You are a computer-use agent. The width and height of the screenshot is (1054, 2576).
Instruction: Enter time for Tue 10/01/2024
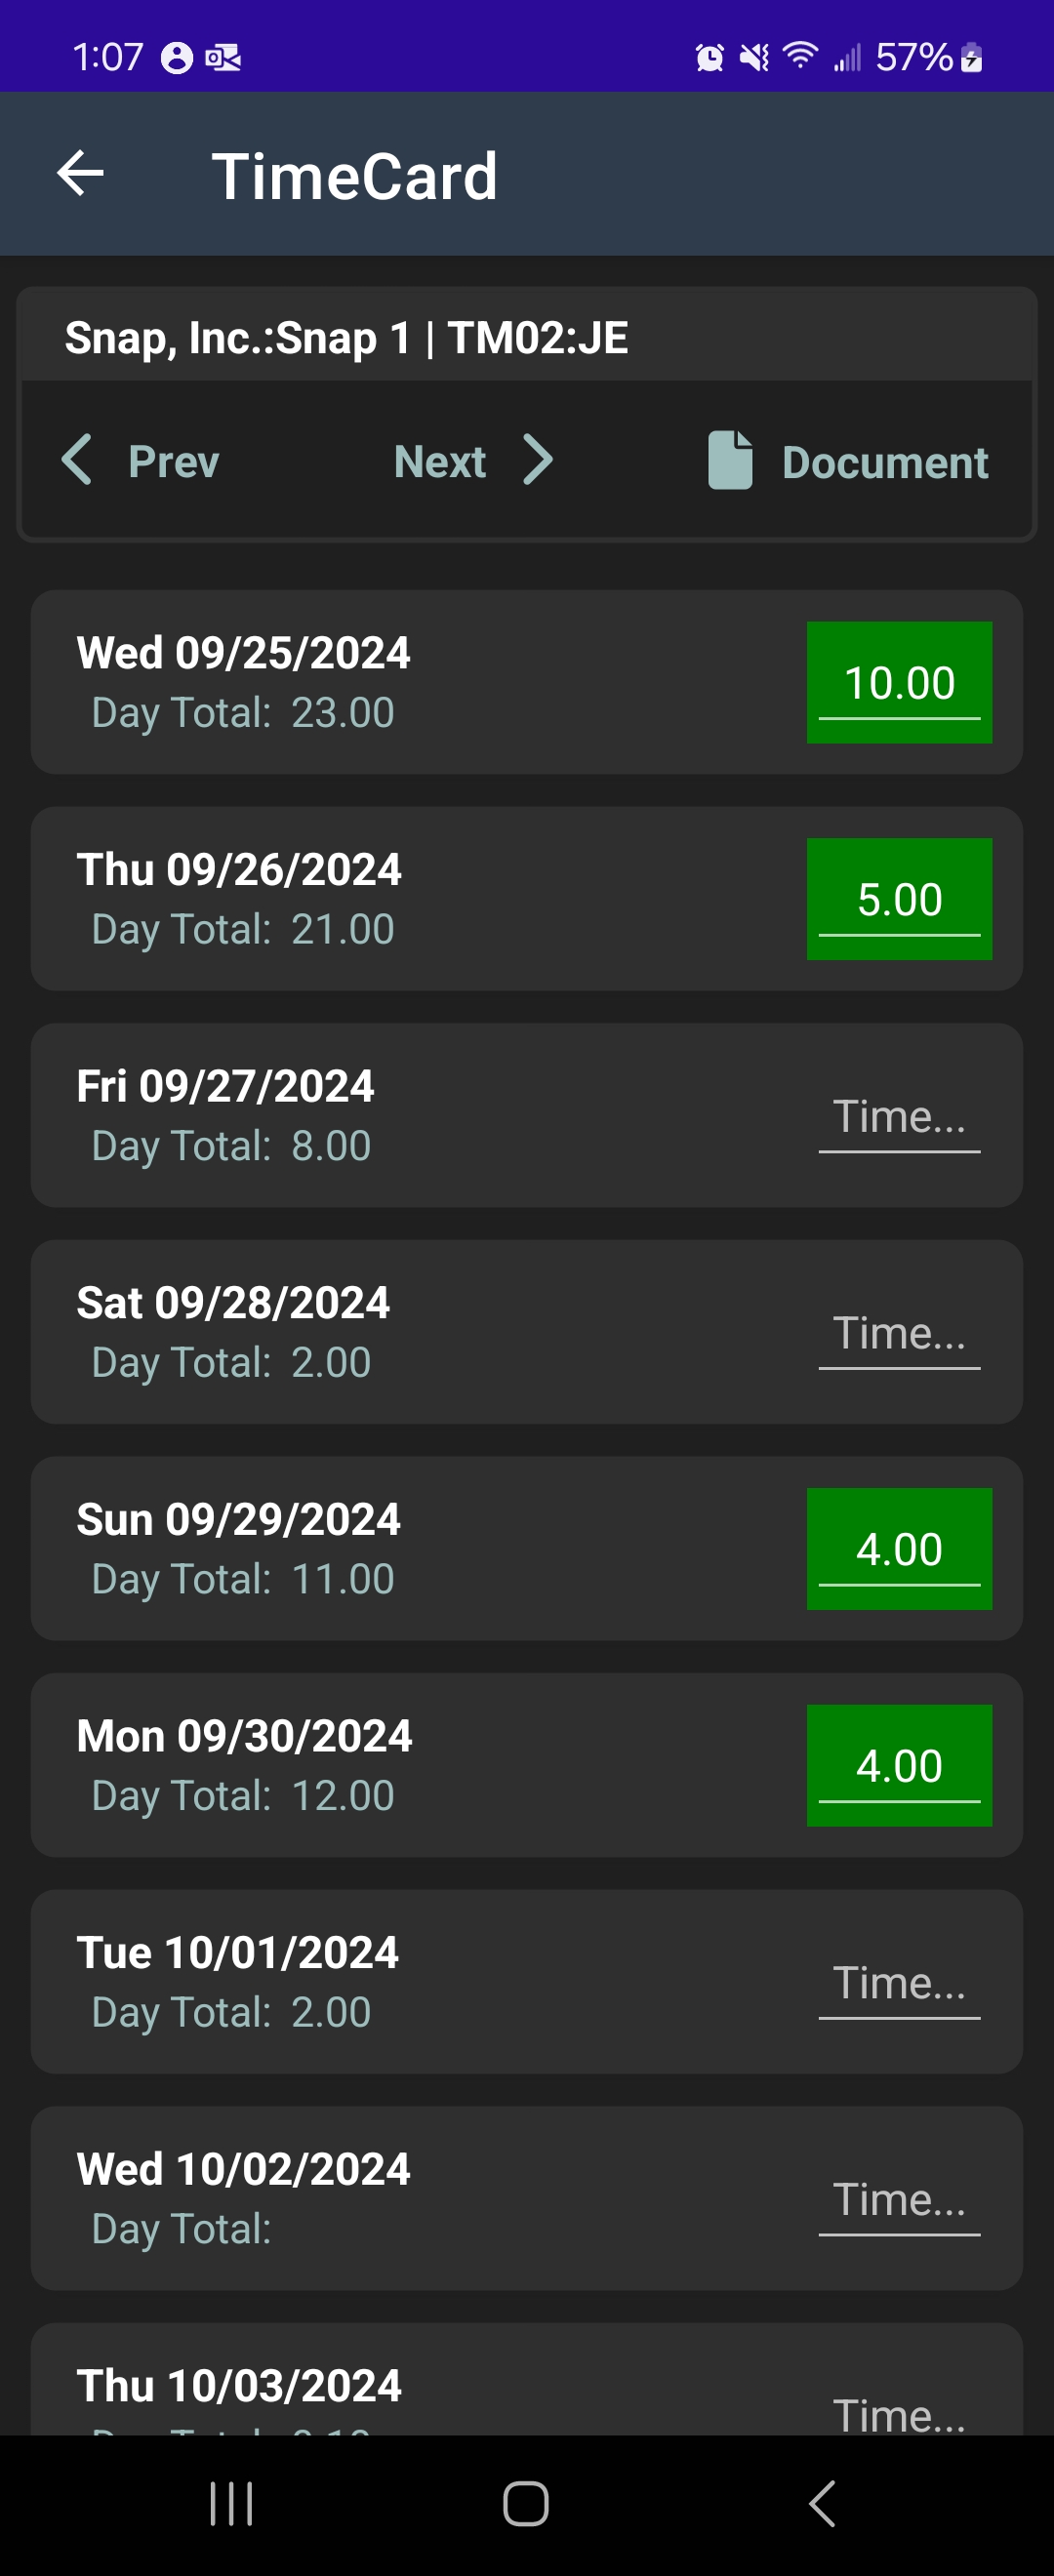tap(899, 1983)
